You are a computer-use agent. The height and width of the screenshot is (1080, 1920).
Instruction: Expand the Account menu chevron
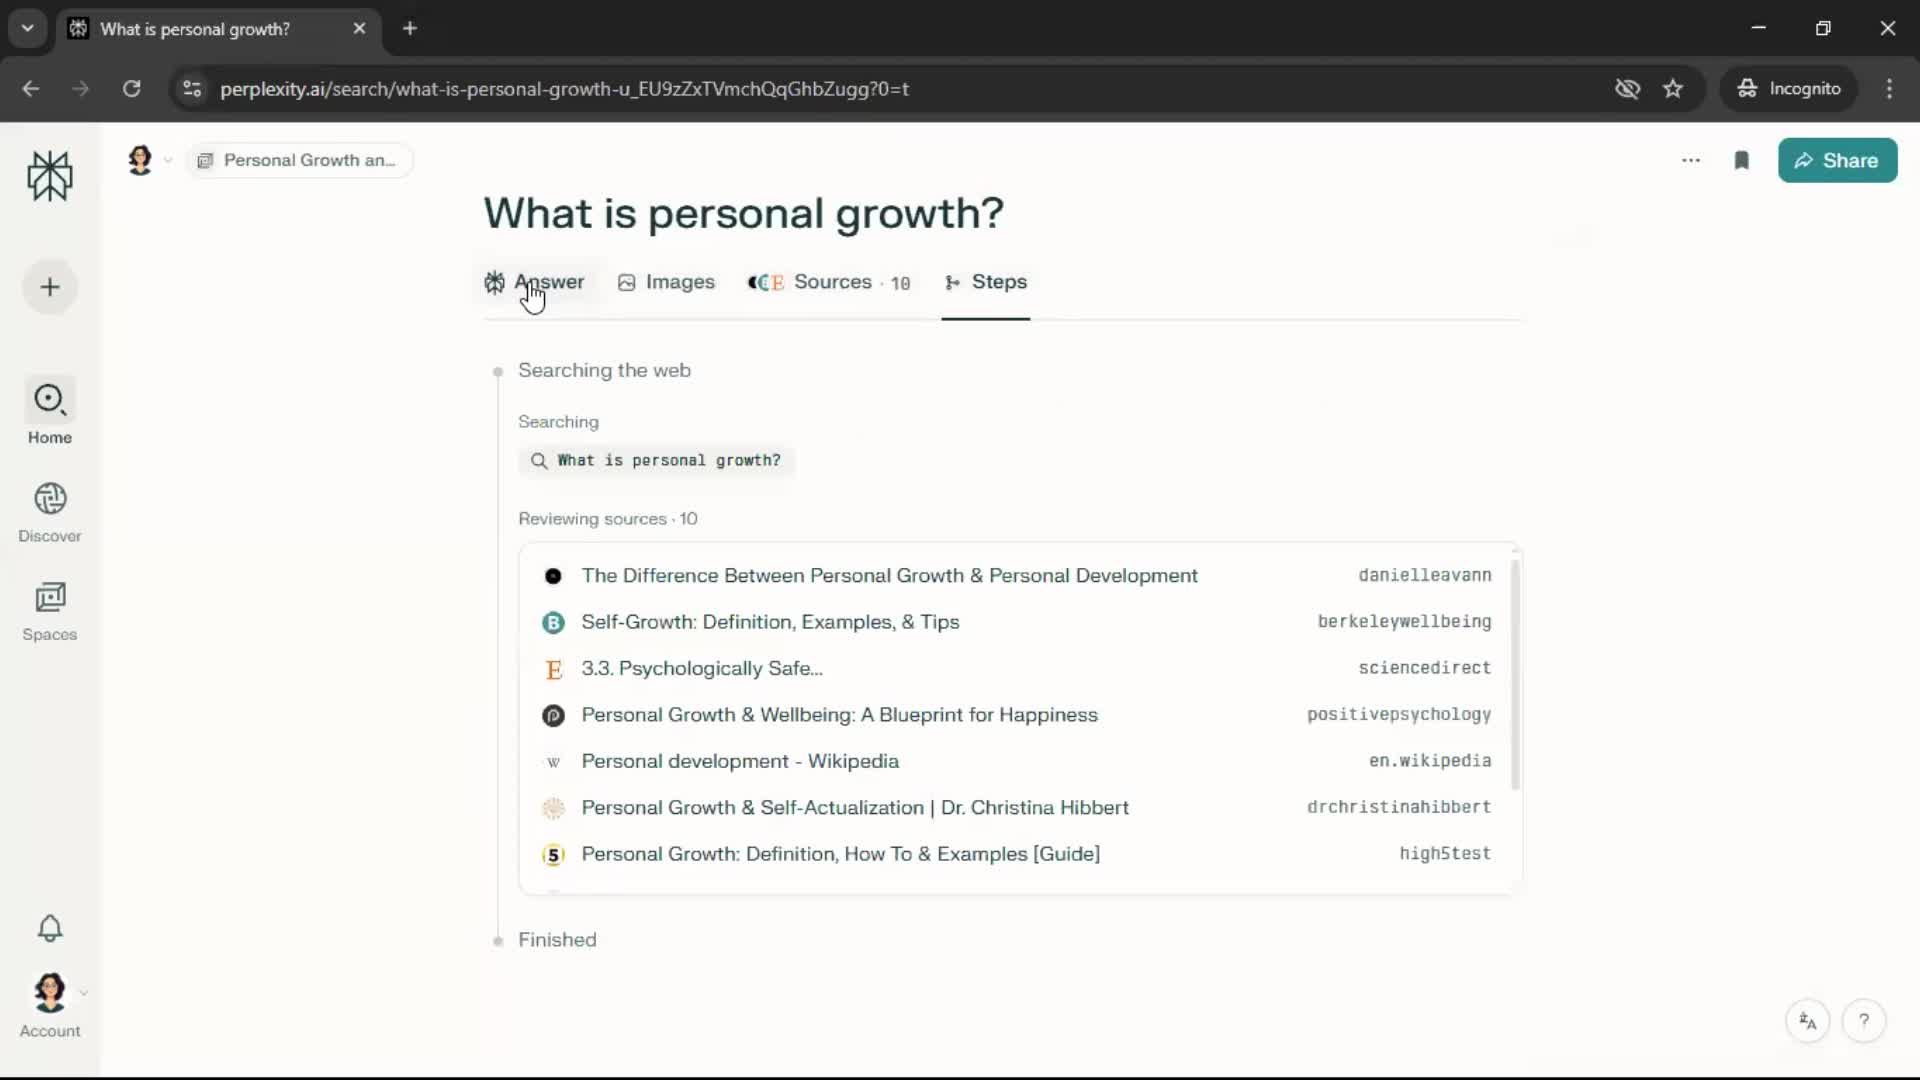[x=84, y=993]
